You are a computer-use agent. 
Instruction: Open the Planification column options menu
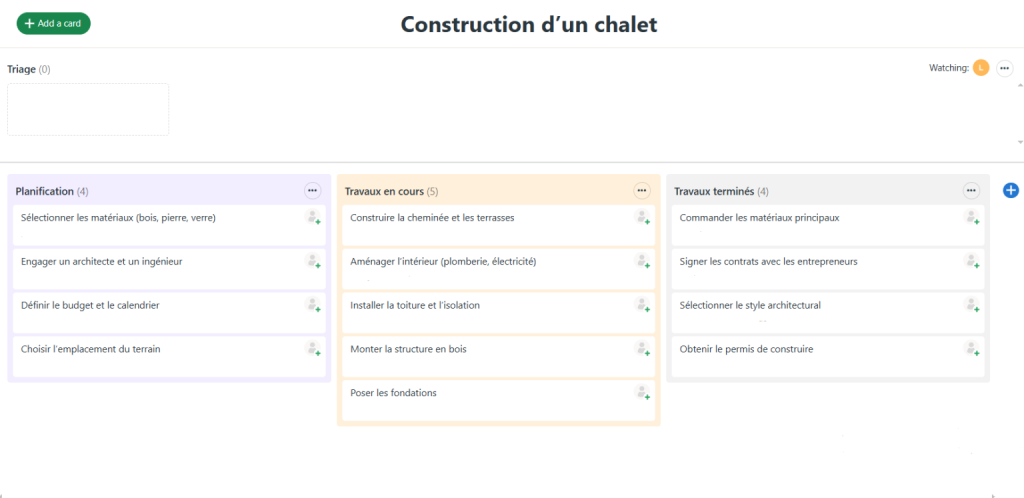pyautogui.click(x=312, y=190)
